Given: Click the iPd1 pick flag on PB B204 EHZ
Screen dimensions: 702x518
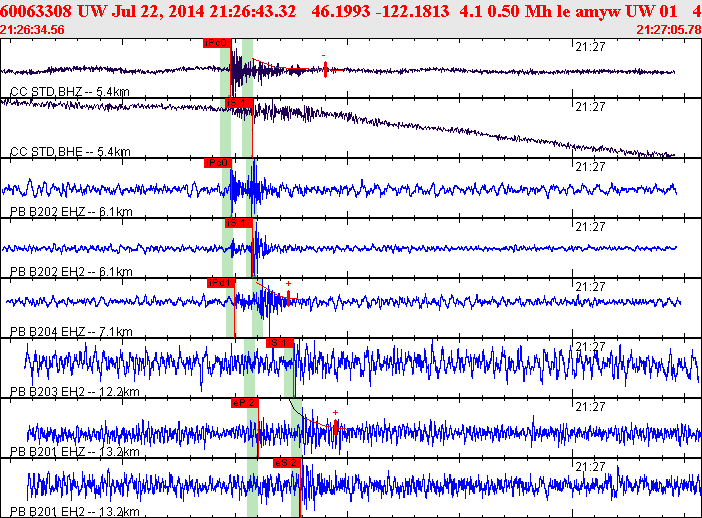Looking at the screenshot, I should pyautogui.click(x=221, y=283).
